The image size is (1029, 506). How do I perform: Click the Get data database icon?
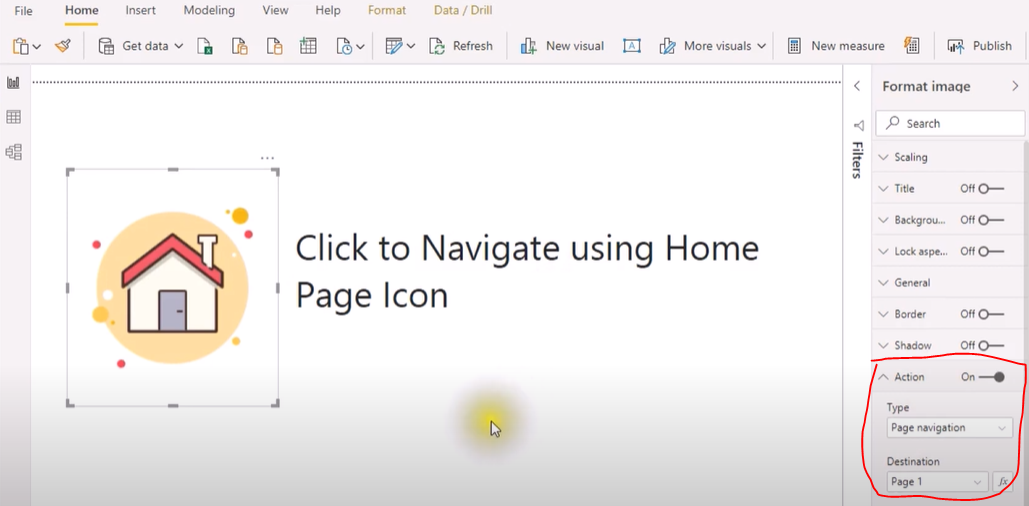[106, 46]
